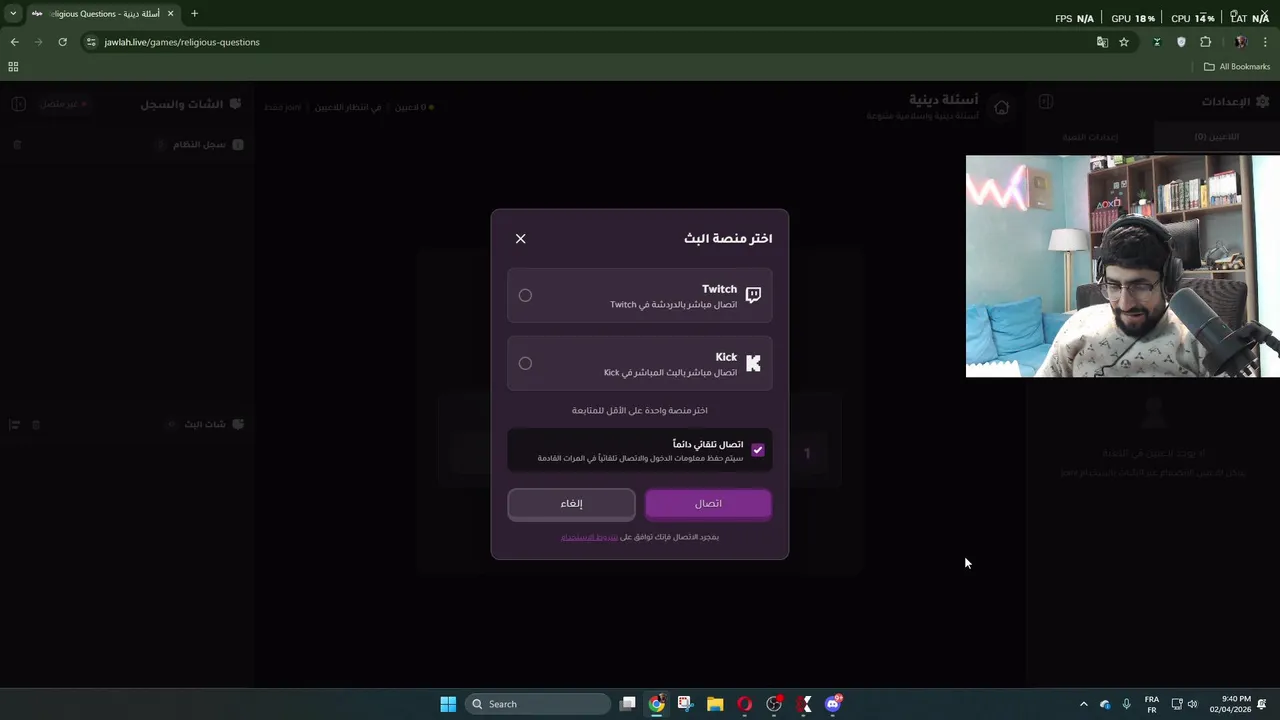Open the Windows Start menu
The width and height of the screenshot is (1280, 720).
pos(448,704)
